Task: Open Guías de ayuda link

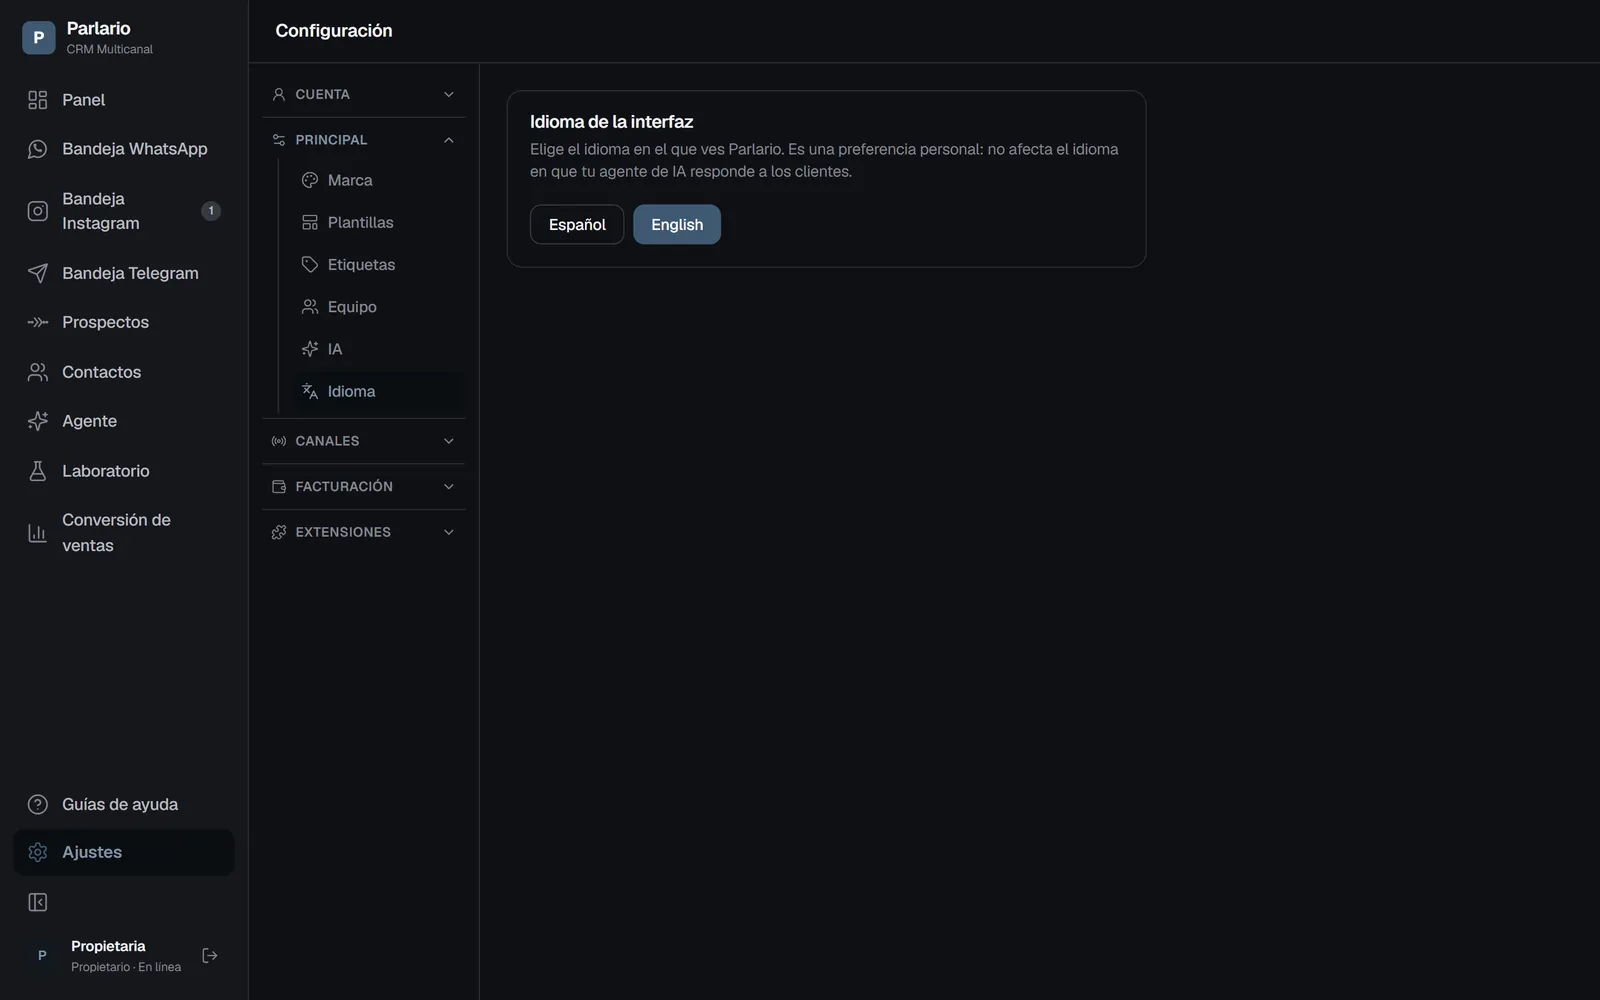Action: (124, 805)
